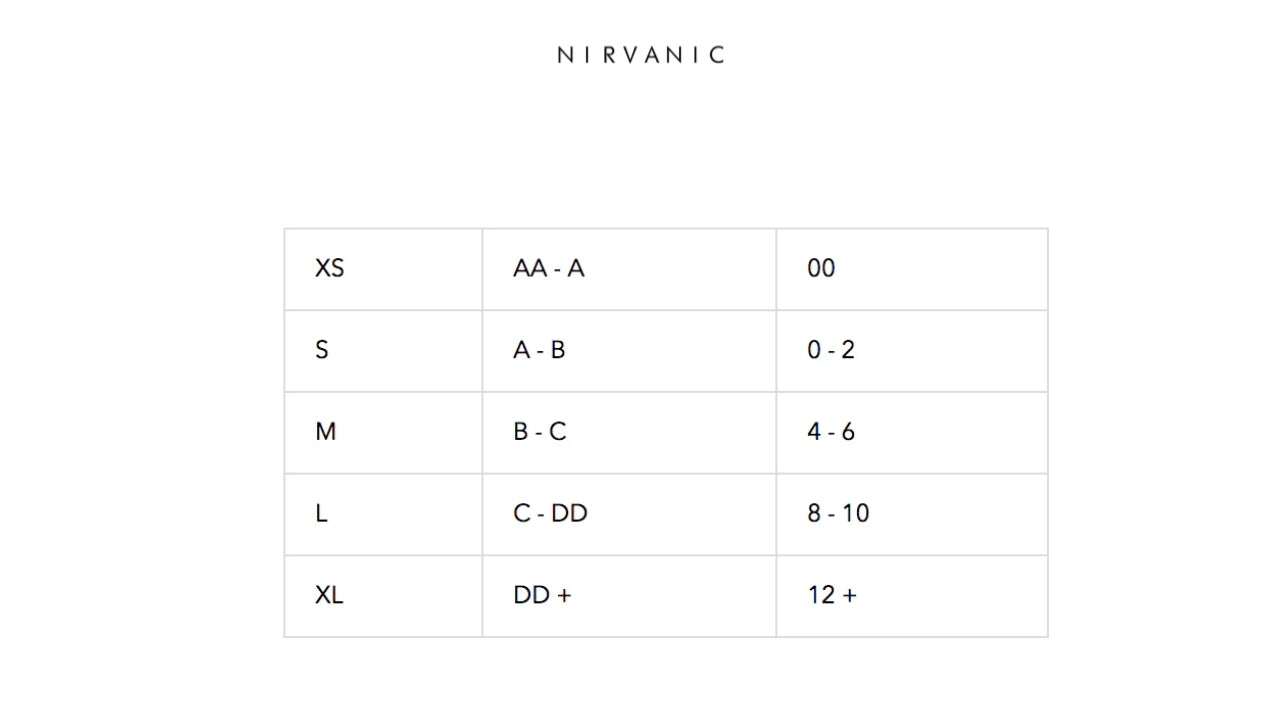Select the A - B cup cell
Screen dimensions: 1280x720
(x=539, y=350)
